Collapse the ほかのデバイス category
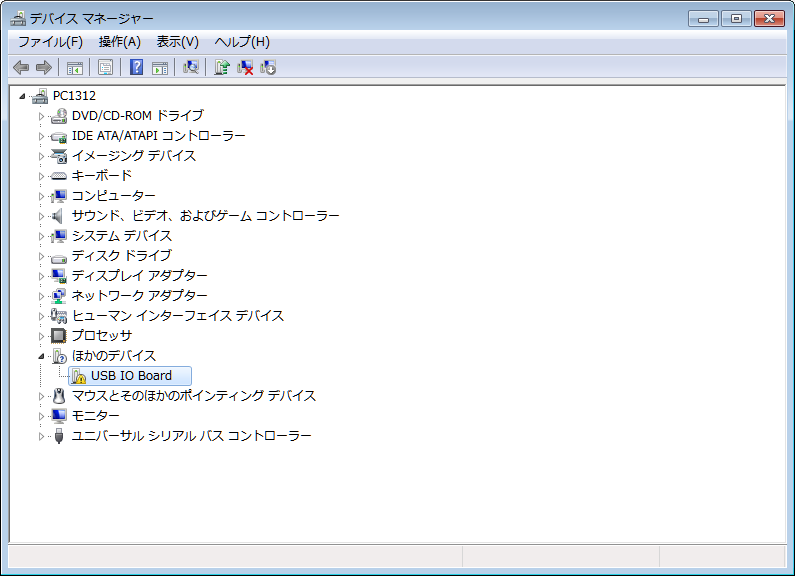Image resolution: width=795 pixels, height=576 pixels. point(42,356)
